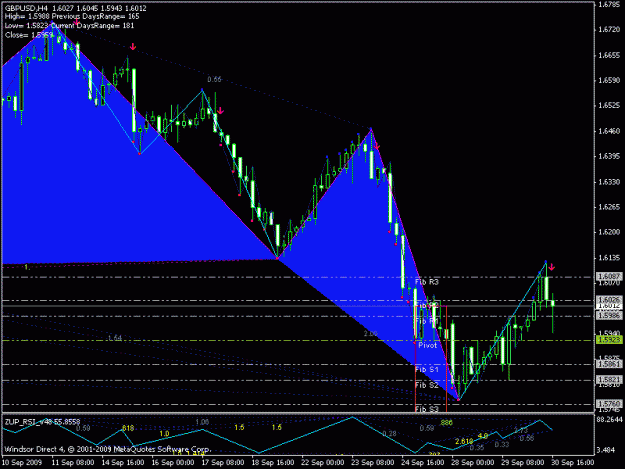Click the '14 Sep 16:00' time axis label
Screen dimensions: 625x469
122,463
